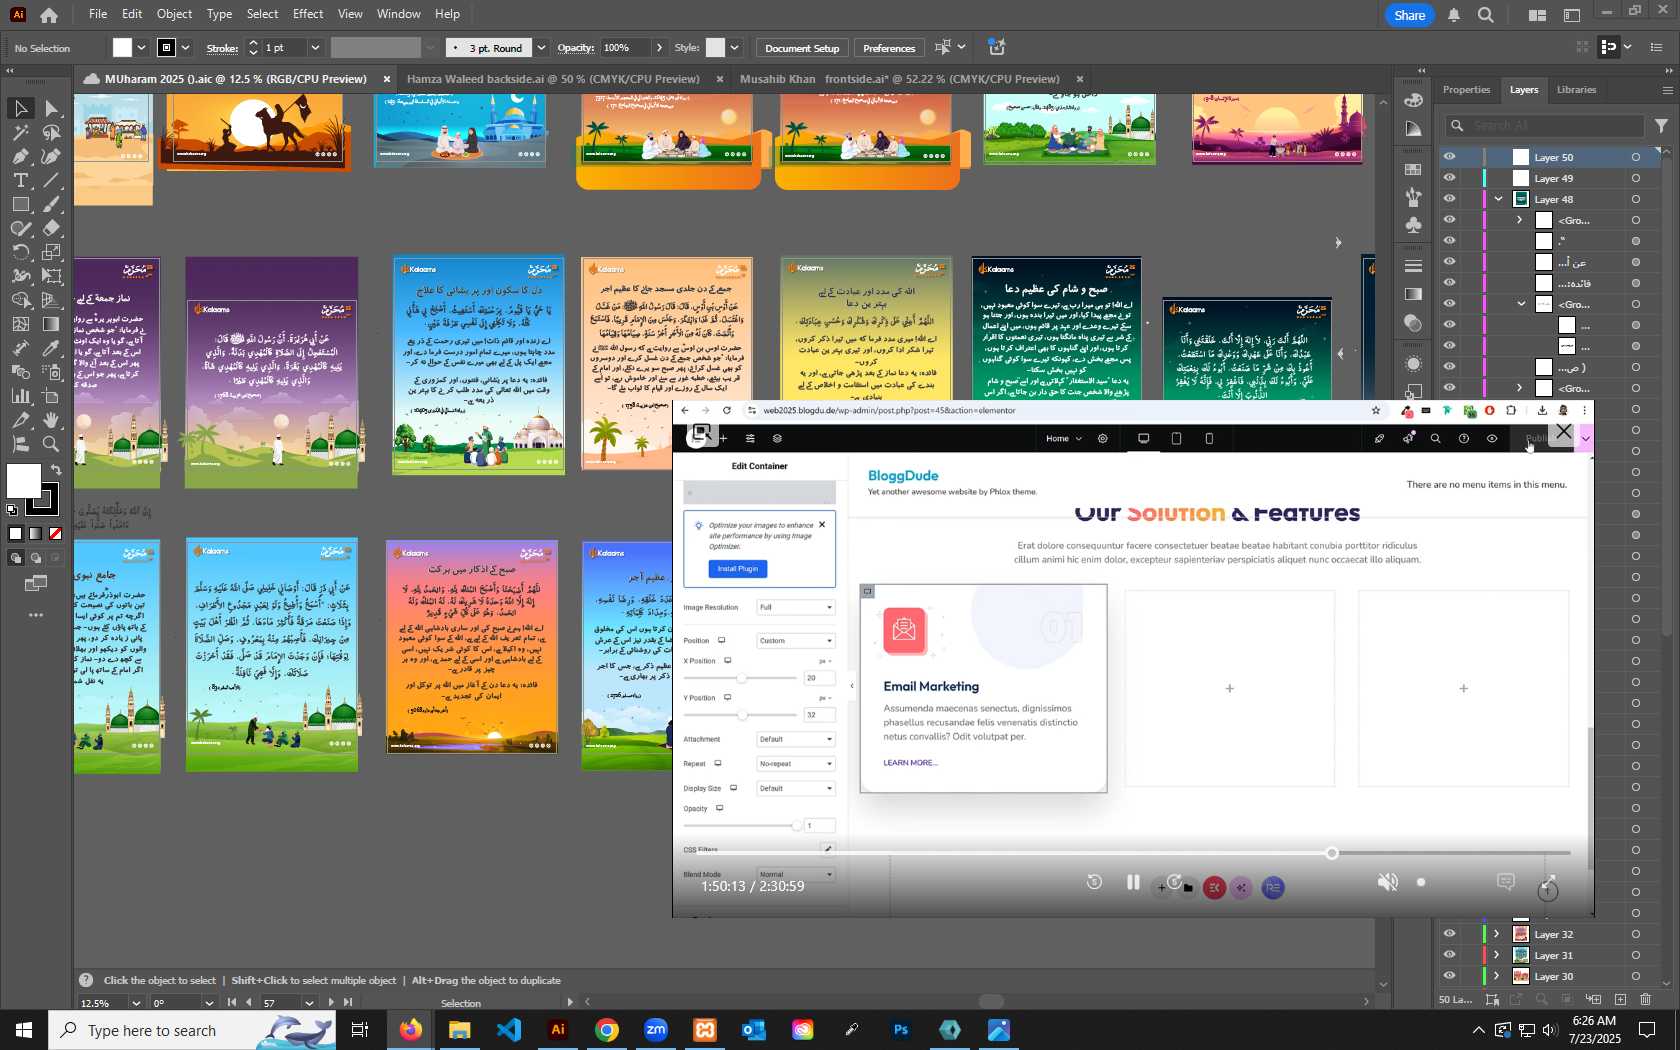
Task: Collapse Layer 48 contents
Action: (1499, 199)
